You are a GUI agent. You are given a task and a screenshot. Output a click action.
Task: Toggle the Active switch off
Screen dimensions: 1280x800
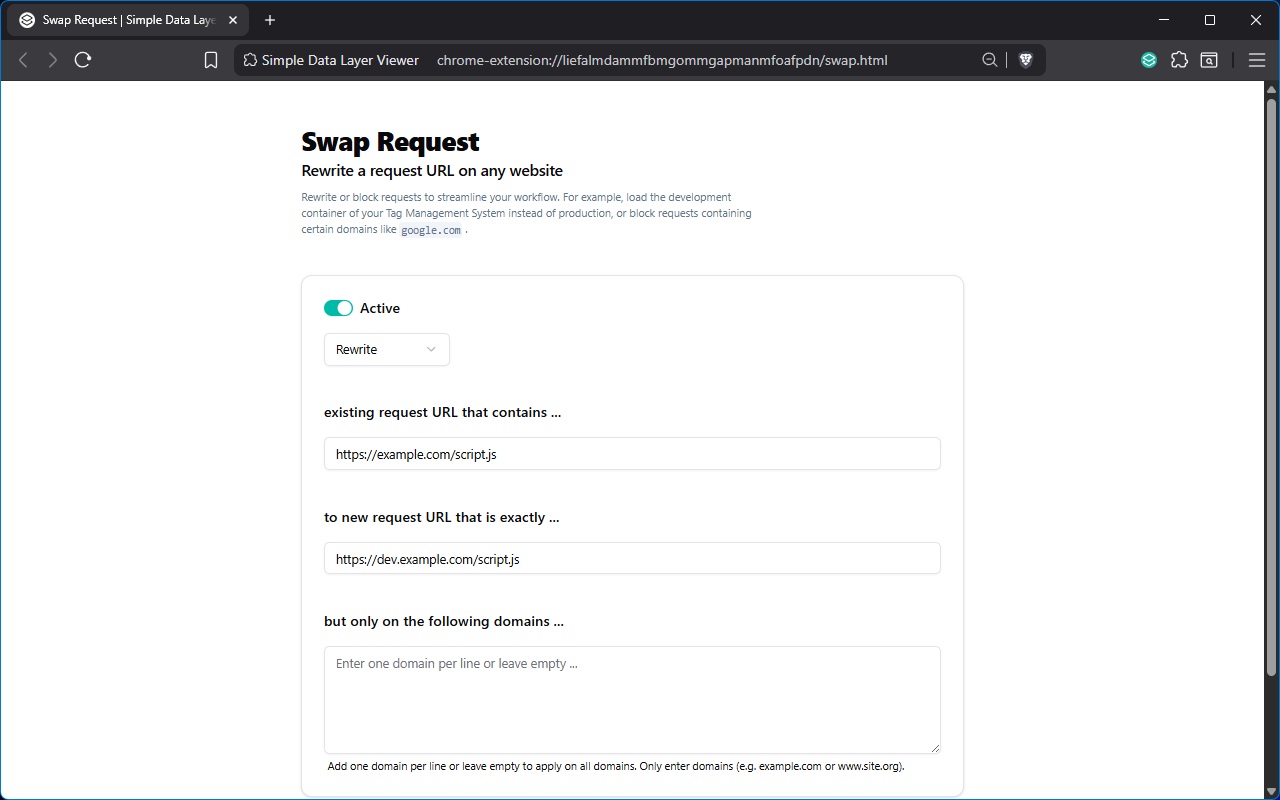pyautogui.click(x=338, y=308)
